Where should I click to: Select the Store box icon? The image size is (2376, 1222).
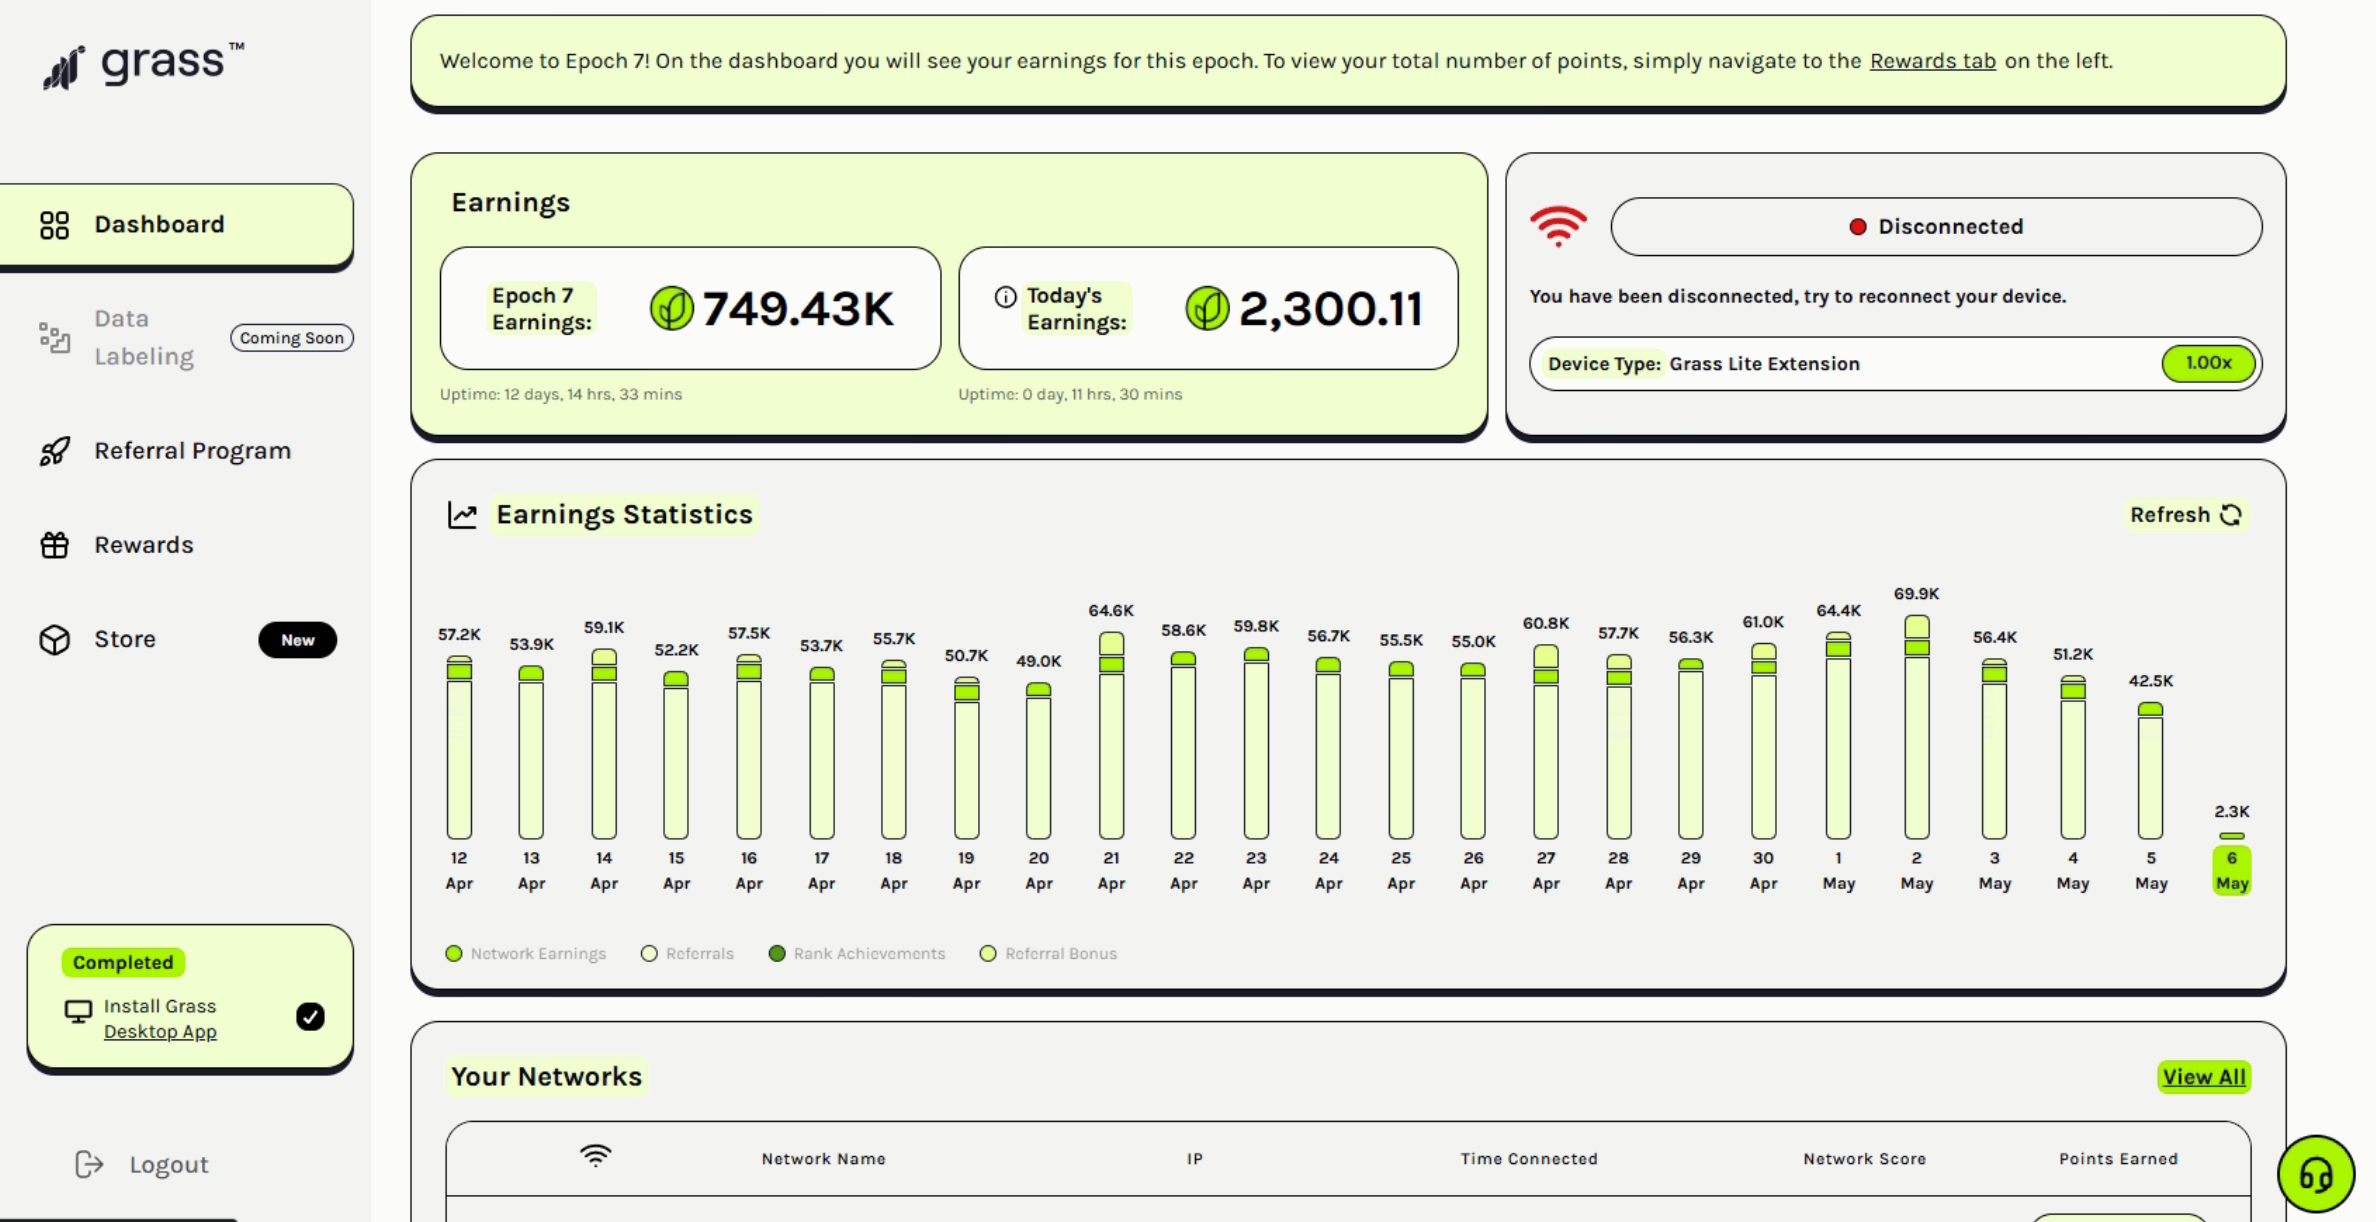coord(55,639)
